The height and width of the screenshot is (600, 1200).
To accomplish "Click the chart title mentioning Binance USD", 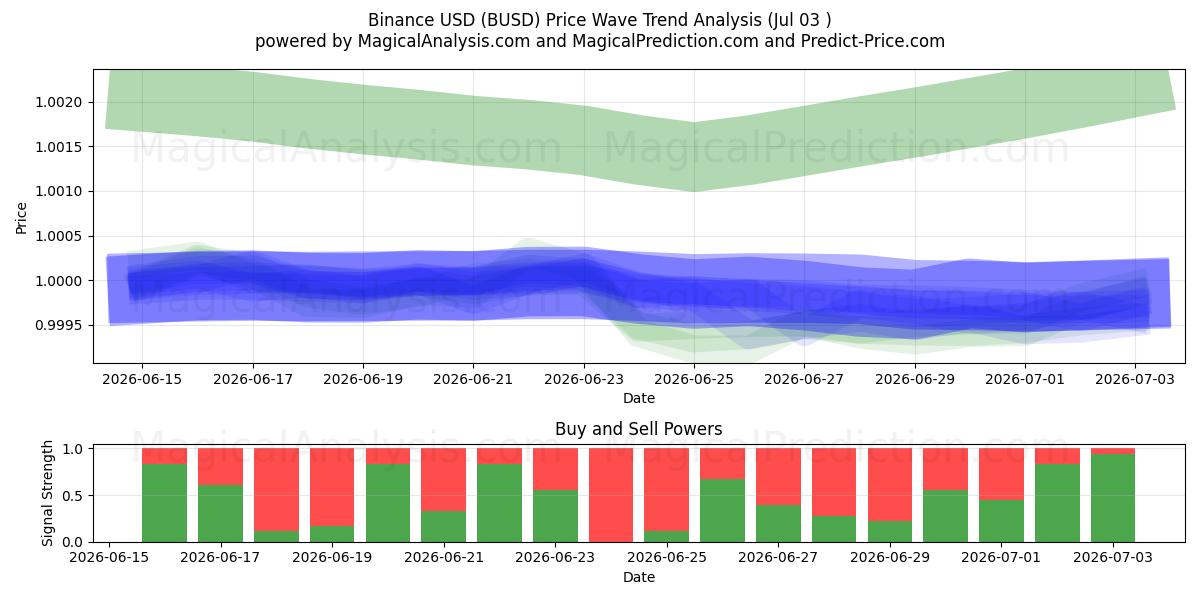I will click(x=600, y=19).
